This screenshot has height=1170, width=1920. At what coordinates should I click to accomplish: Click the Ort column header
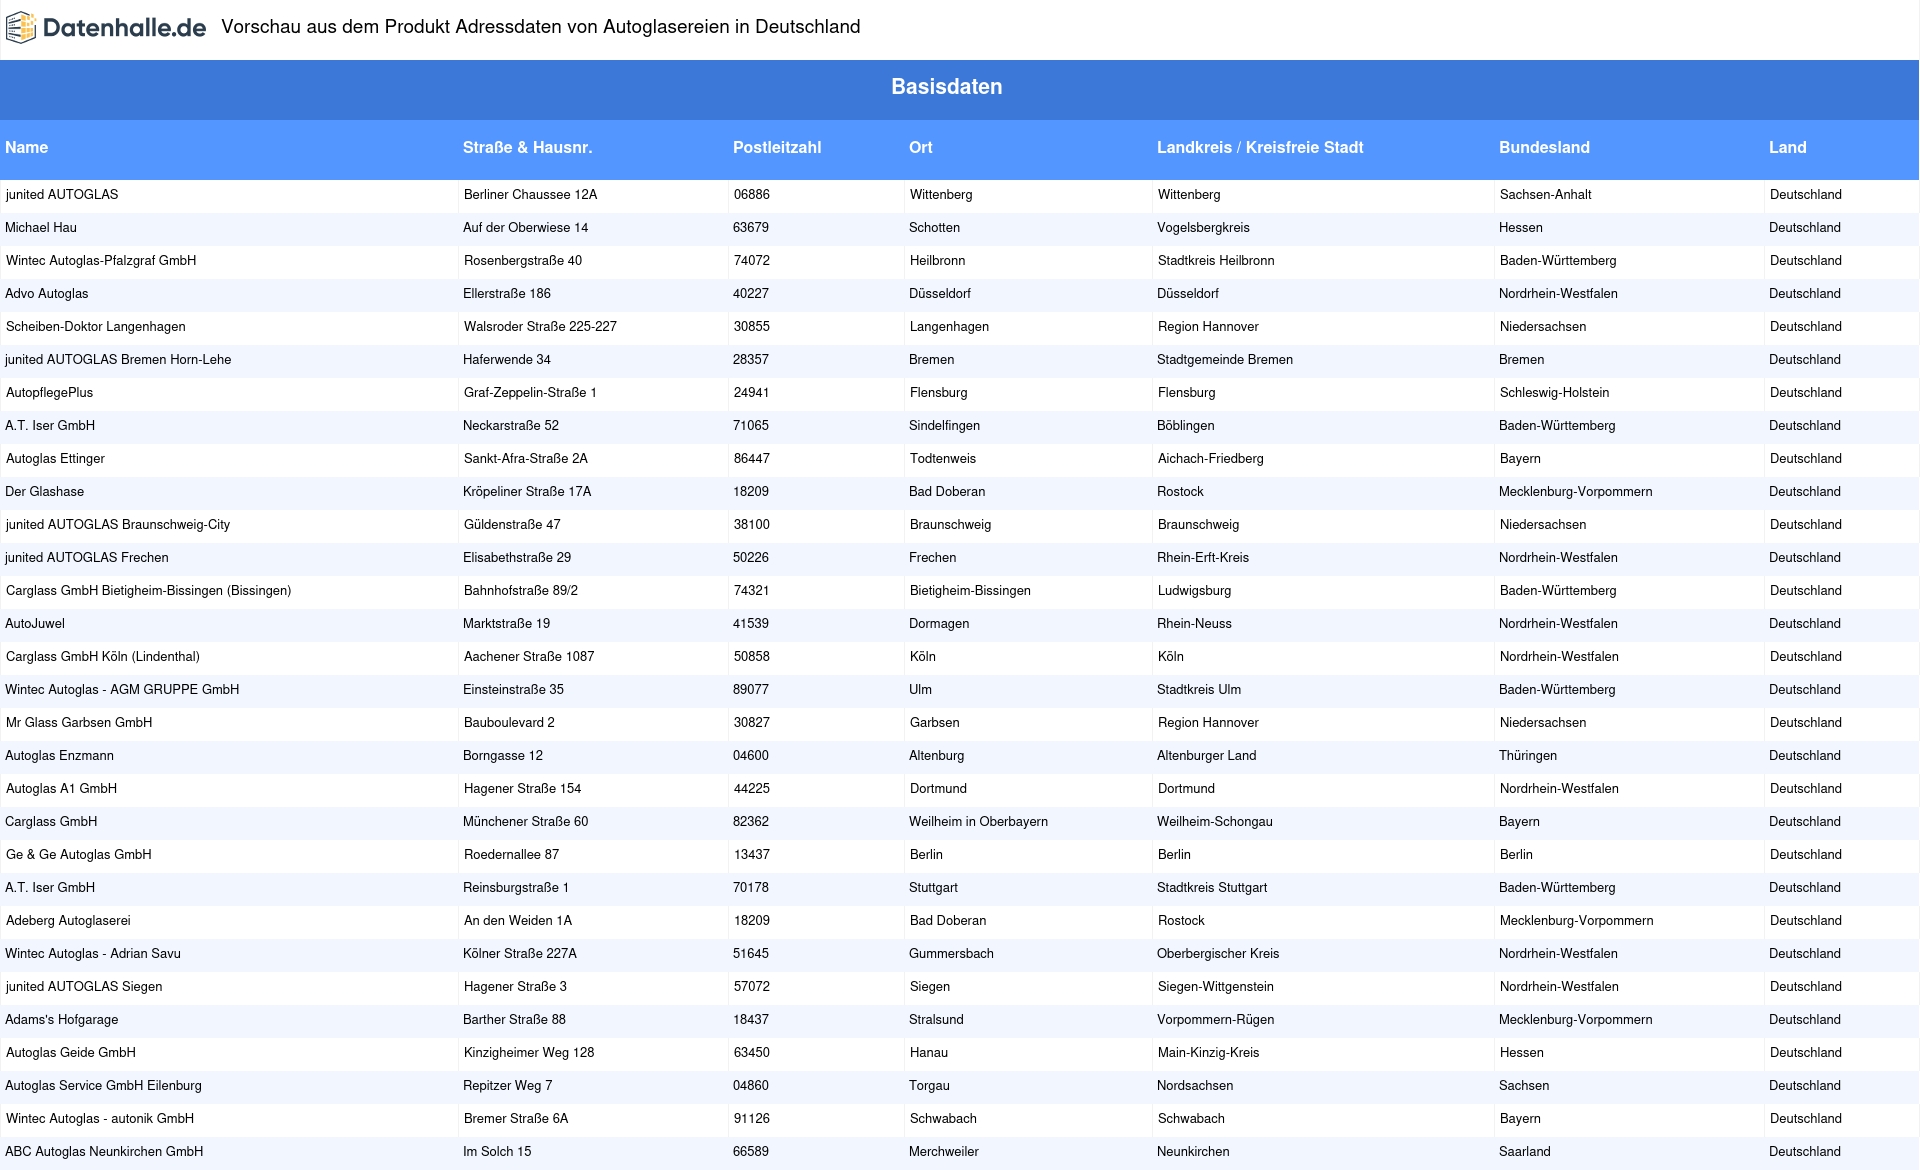pyautogui.click(x=921, y=148)
